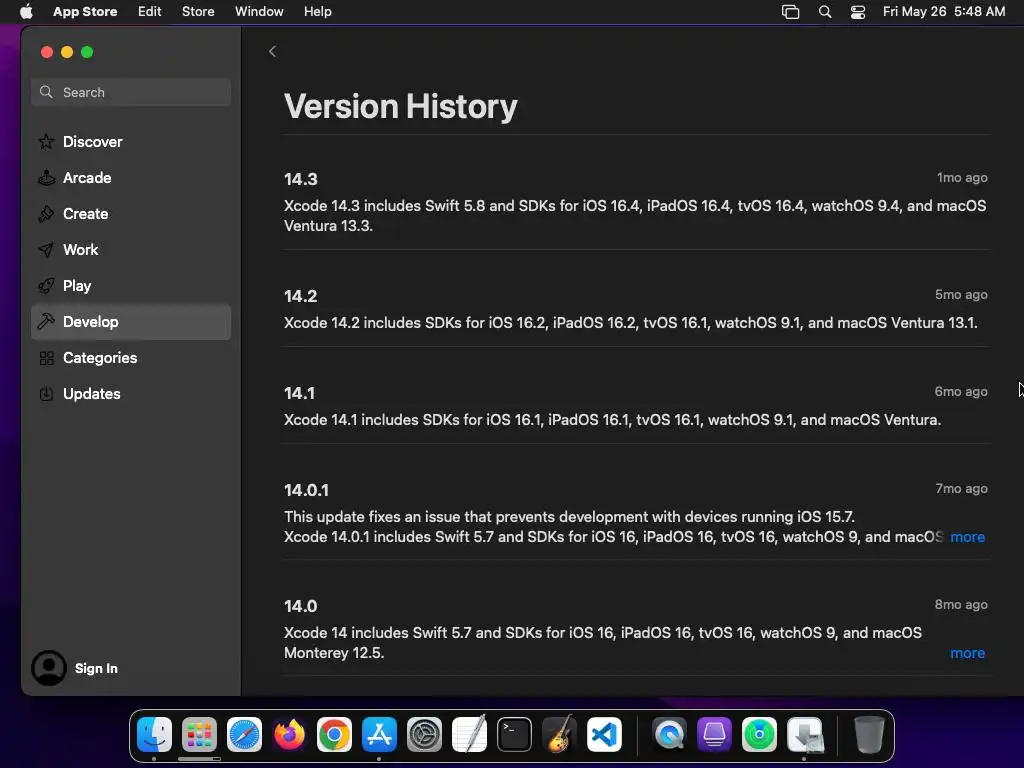1024x768 pixels.
Task: Open QuickTime Player from the Dock
Action: tap(669, 735)
